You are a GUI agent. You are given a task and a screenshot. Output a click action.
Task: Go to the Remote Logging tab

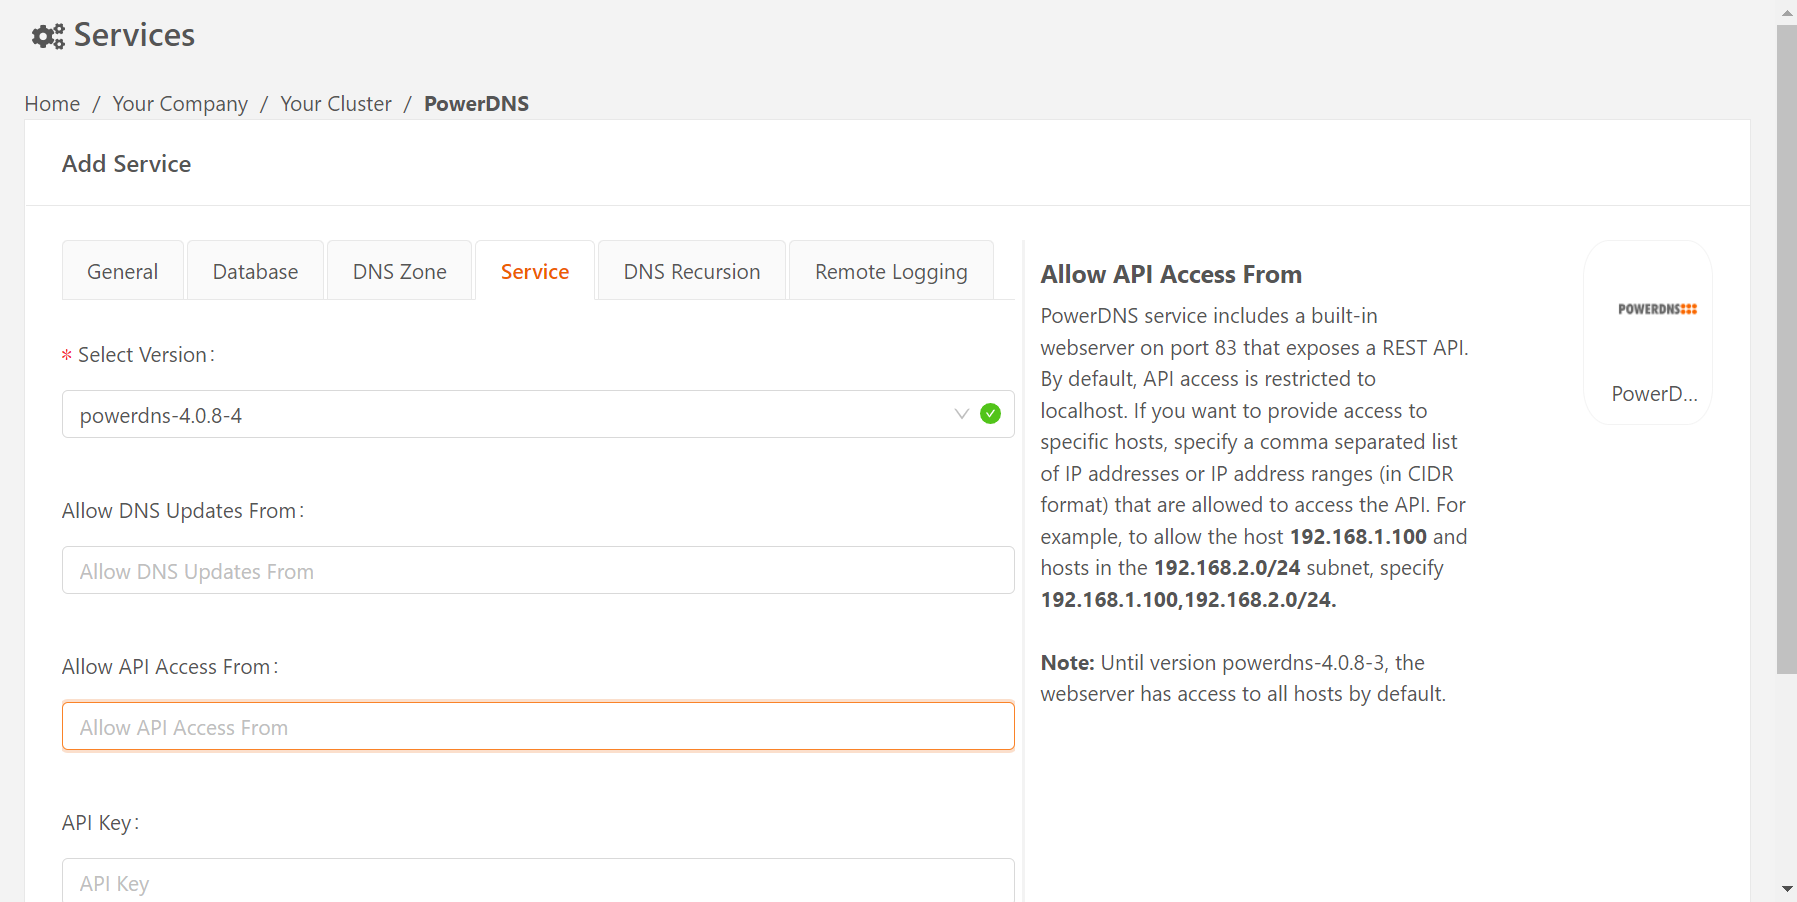click(x=891, y=271)
